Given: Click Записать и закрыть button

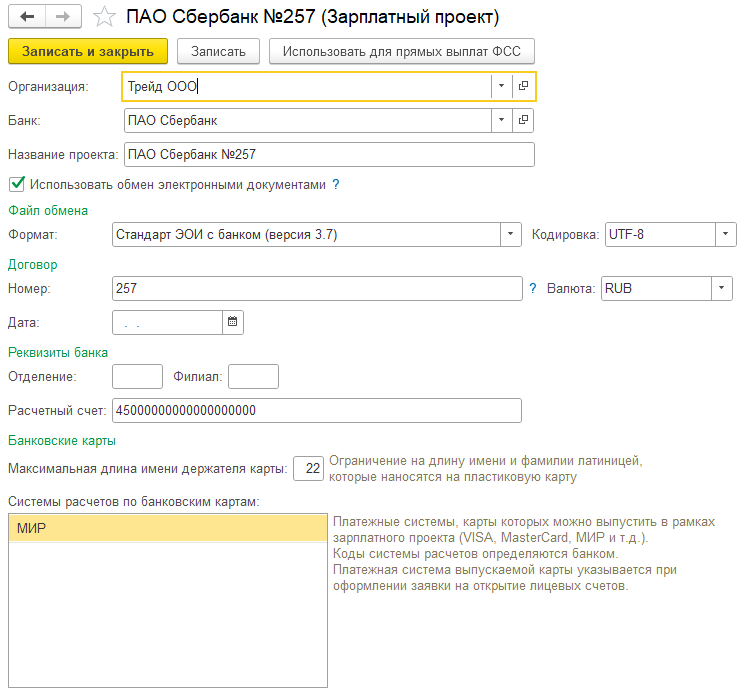Looking at the screenshot, I should coord(88,51).
